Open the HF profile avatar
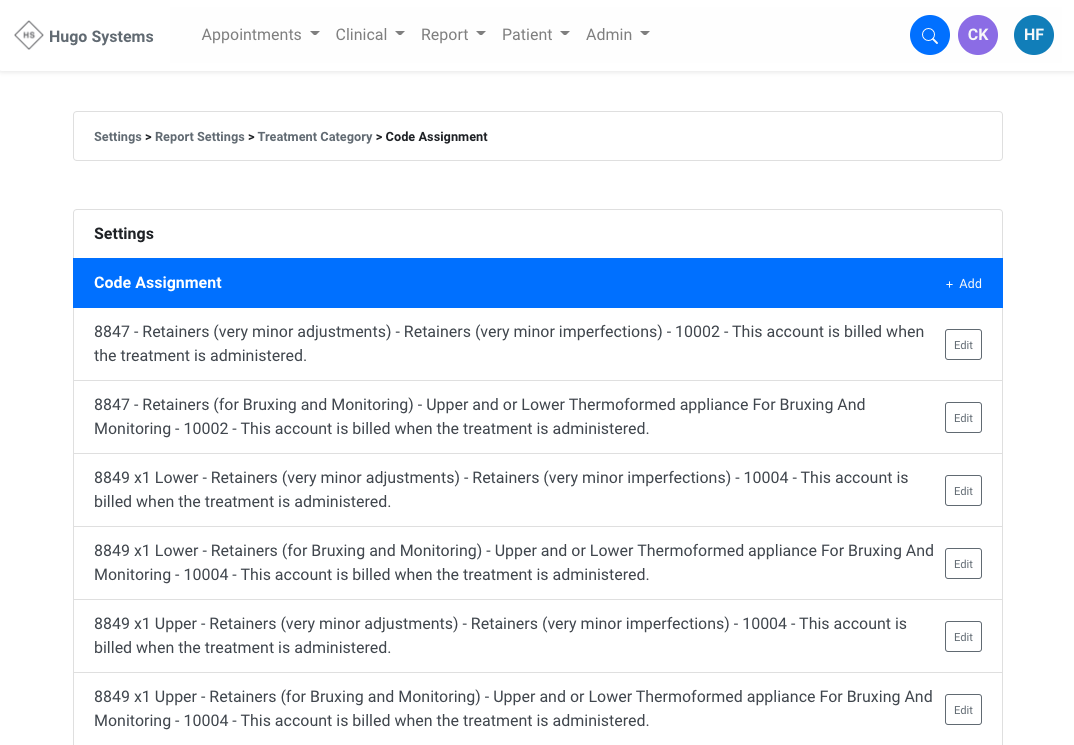 click(1033, 35)
